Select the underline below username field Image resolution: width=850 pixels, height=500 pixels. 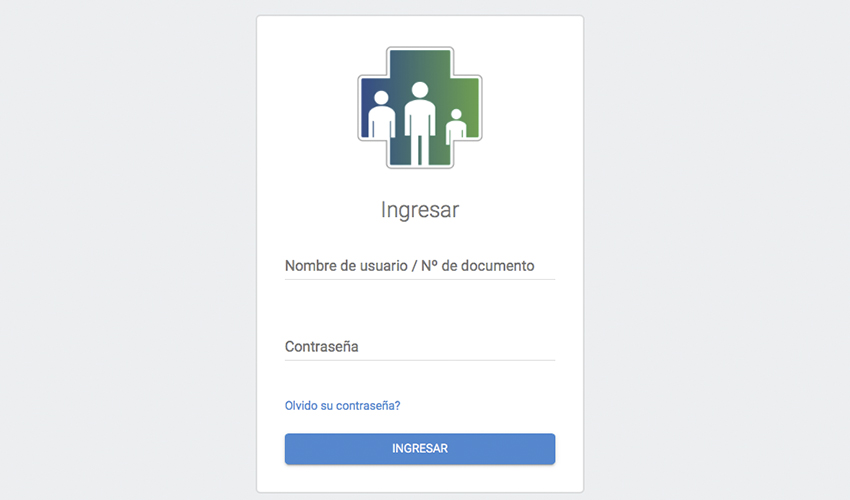click(420, 280)
